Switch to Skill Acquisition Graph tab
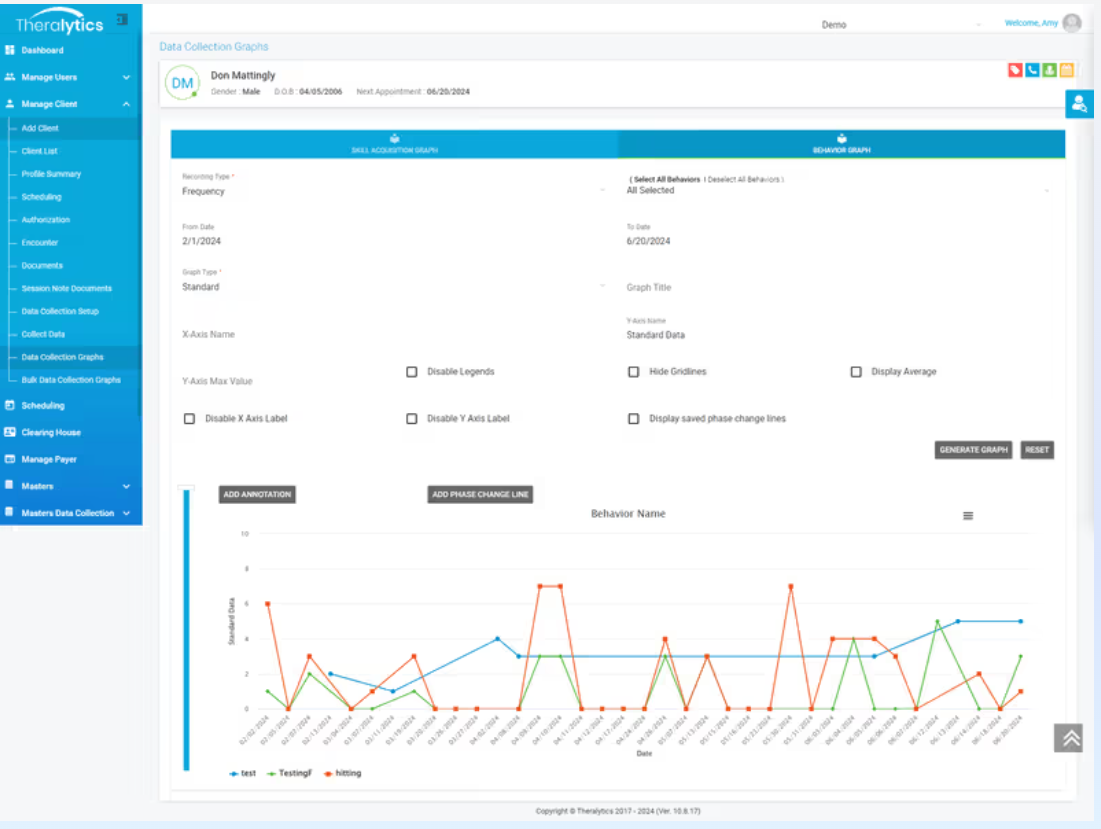Viewport: 1101px width, 829px height. 394,144
